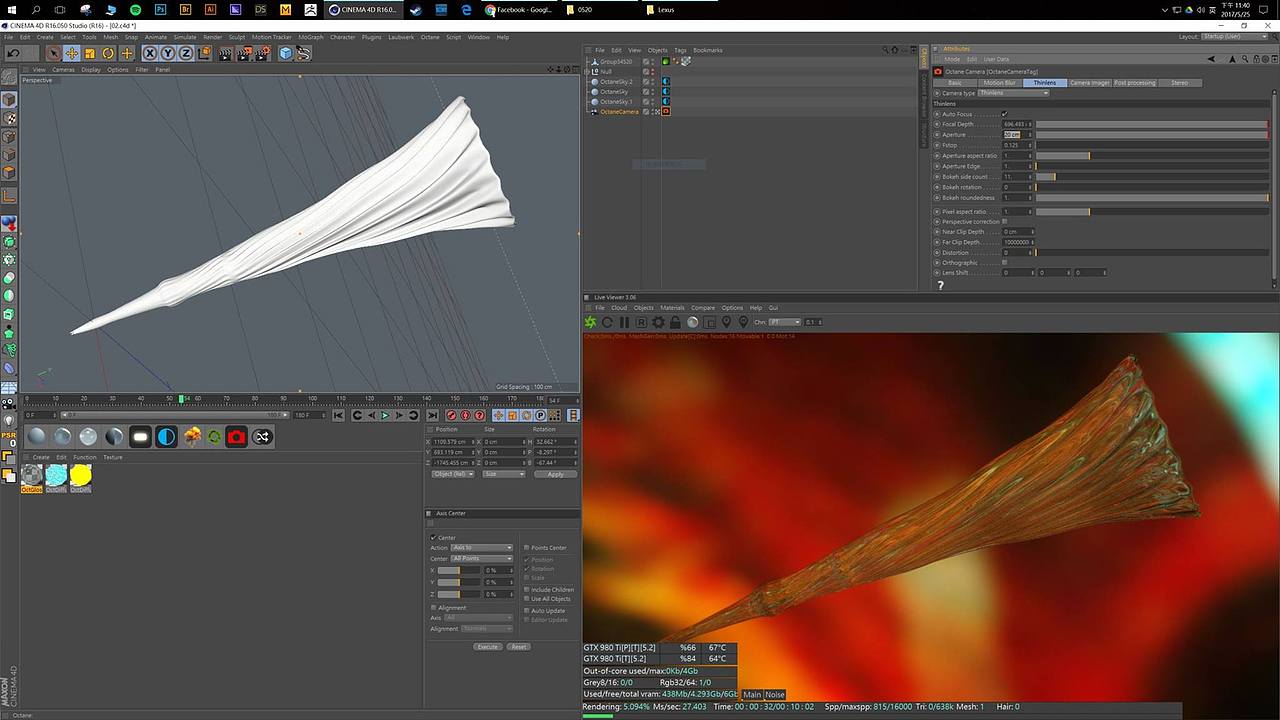This screenshot has height=720, width=1280.
Task: Select the Scale tool
Action: [90, 53]
